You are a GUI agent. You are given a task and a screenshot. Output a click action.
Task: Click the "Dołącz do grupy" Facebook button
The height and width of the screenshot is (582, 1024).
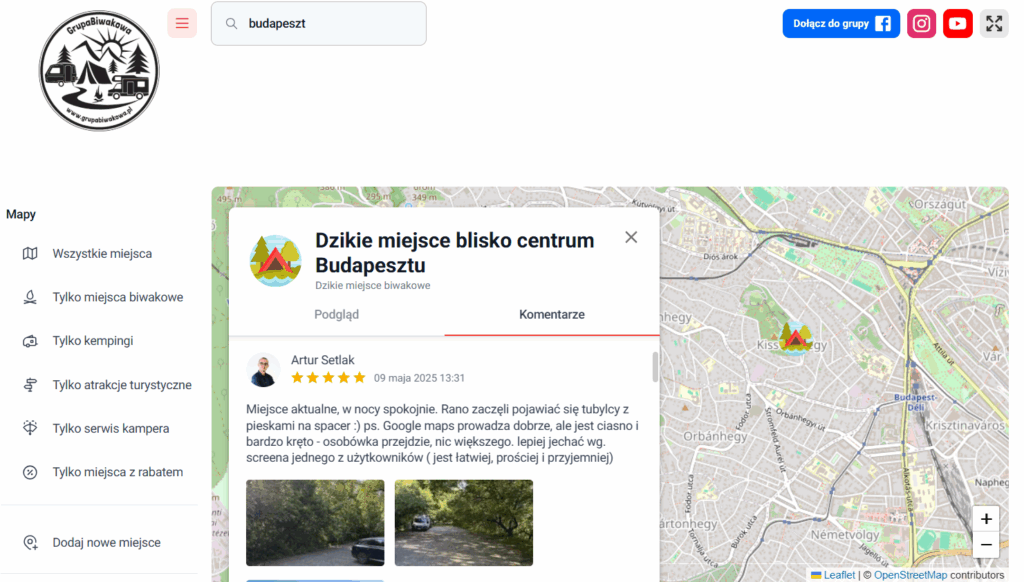pyautogui.click(x=841, y=22)
